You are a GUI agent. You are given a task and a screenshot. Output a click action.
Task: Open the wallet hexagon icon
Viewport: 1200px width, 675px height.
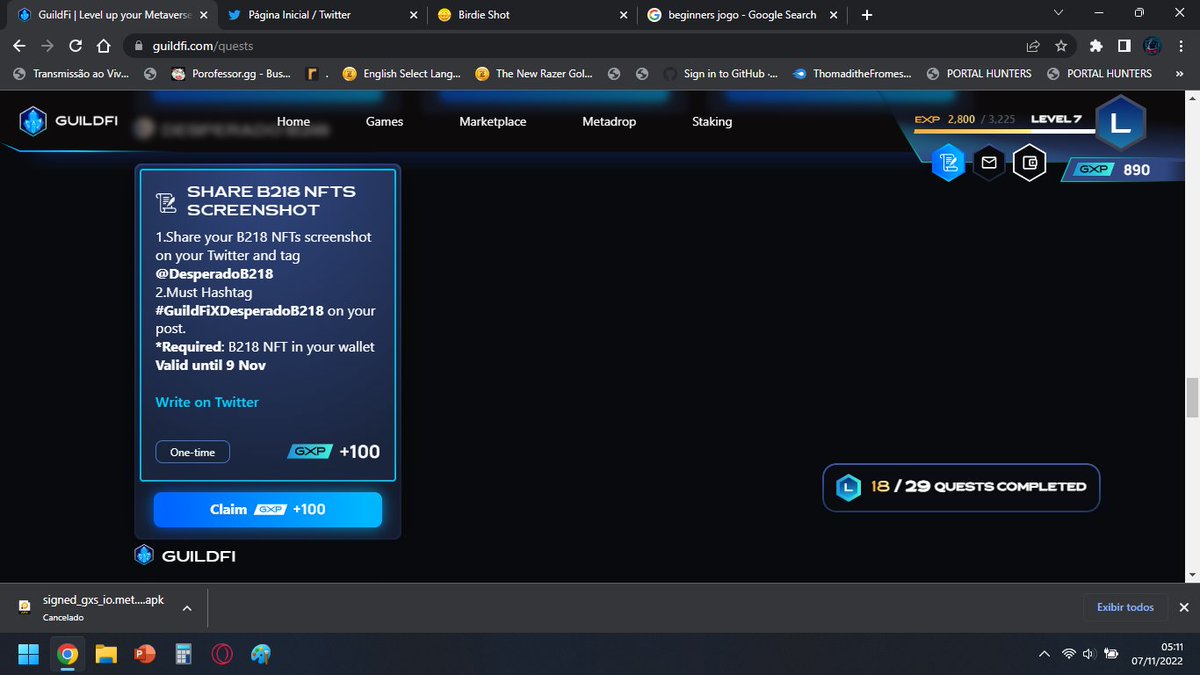click(1029, 162)
